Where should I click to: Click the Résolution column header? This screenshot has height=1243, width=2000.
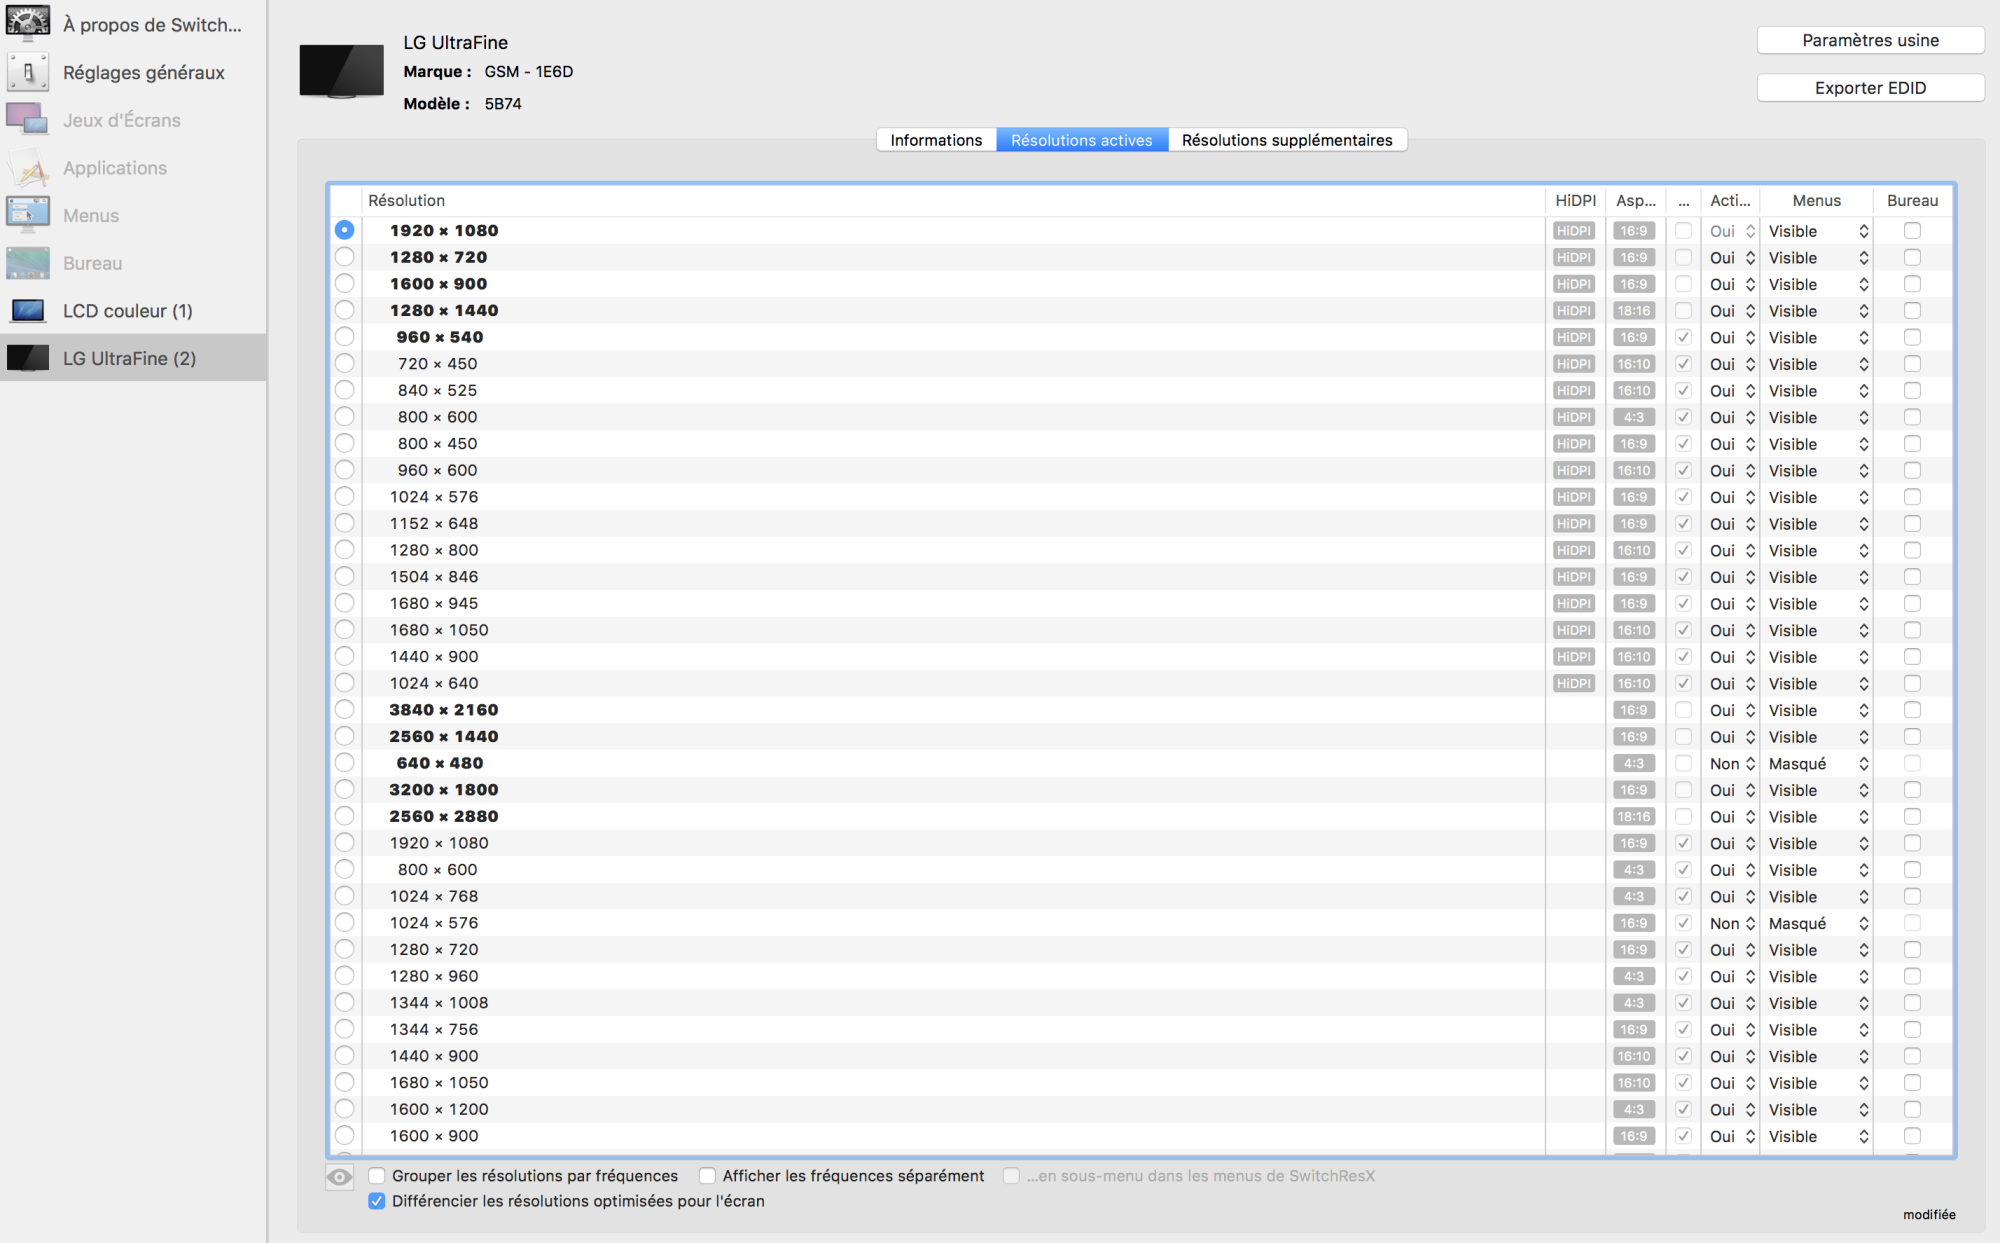click(x=406, y=200)
